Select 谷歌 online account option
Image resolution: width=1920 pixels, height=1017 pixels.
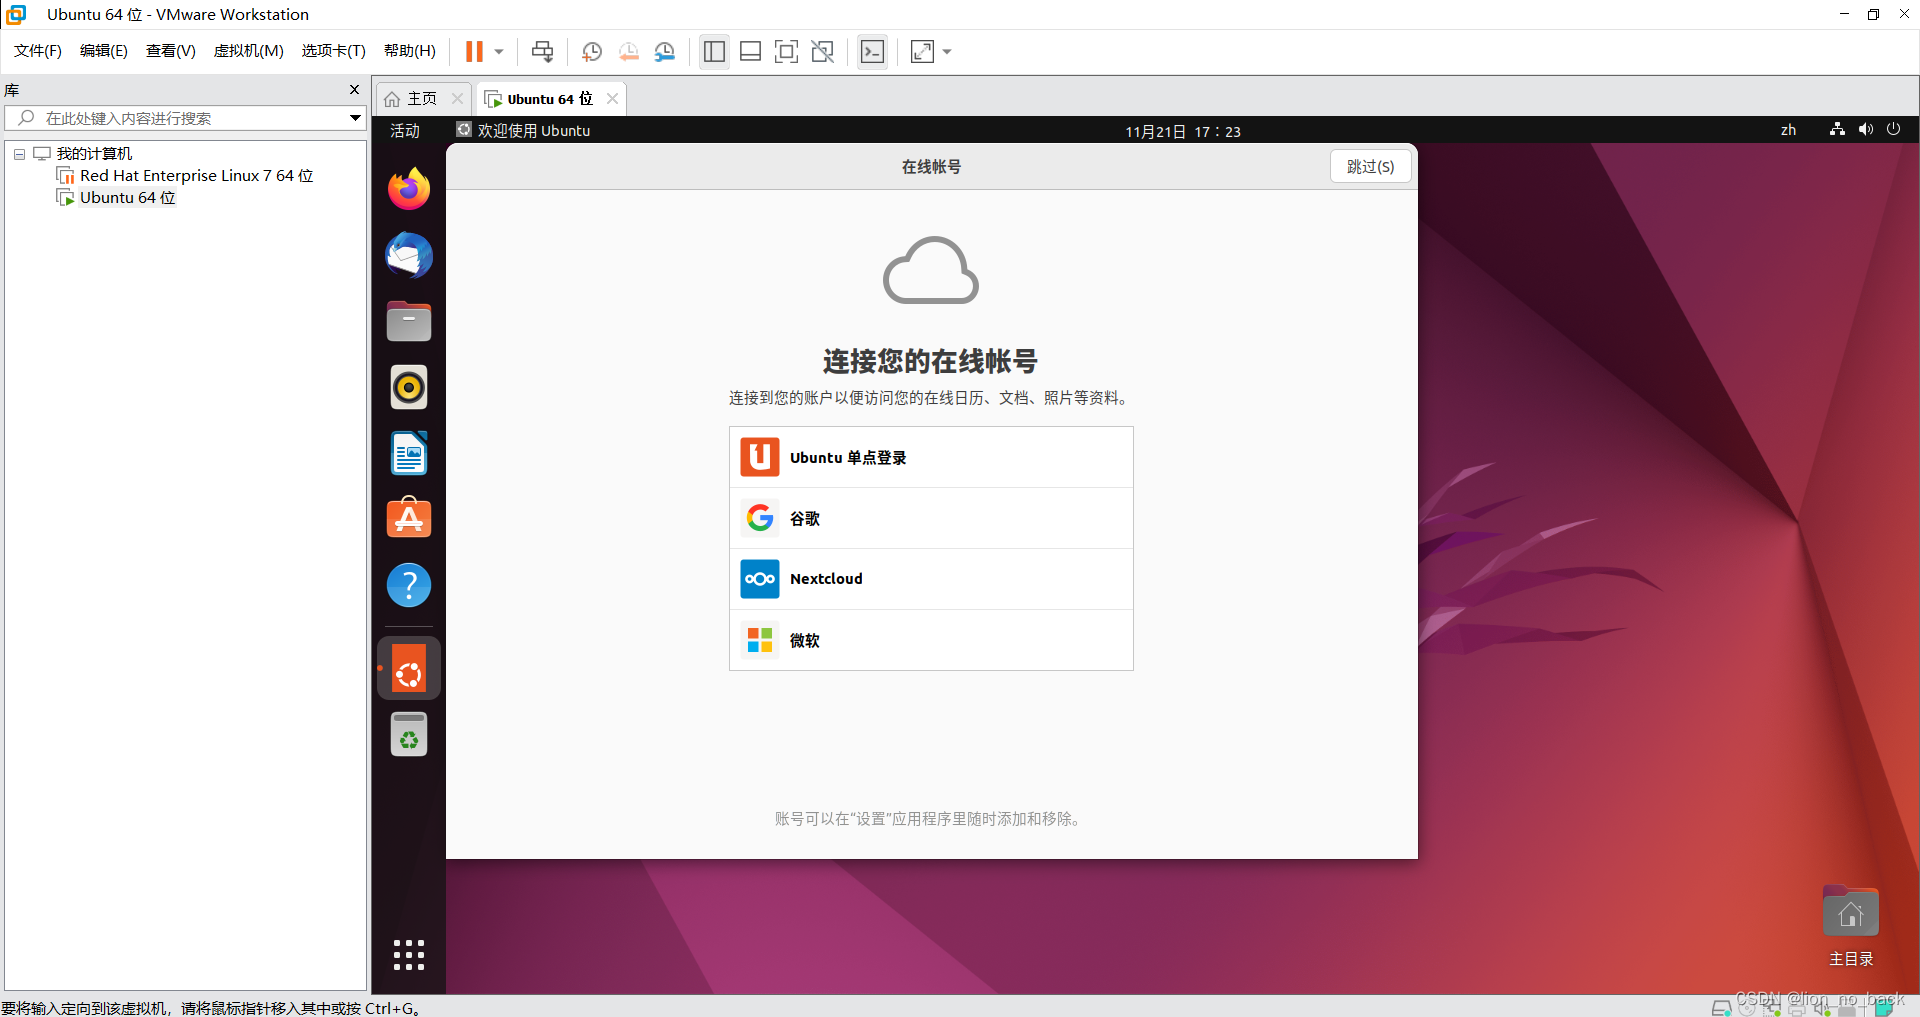point(930,518)
